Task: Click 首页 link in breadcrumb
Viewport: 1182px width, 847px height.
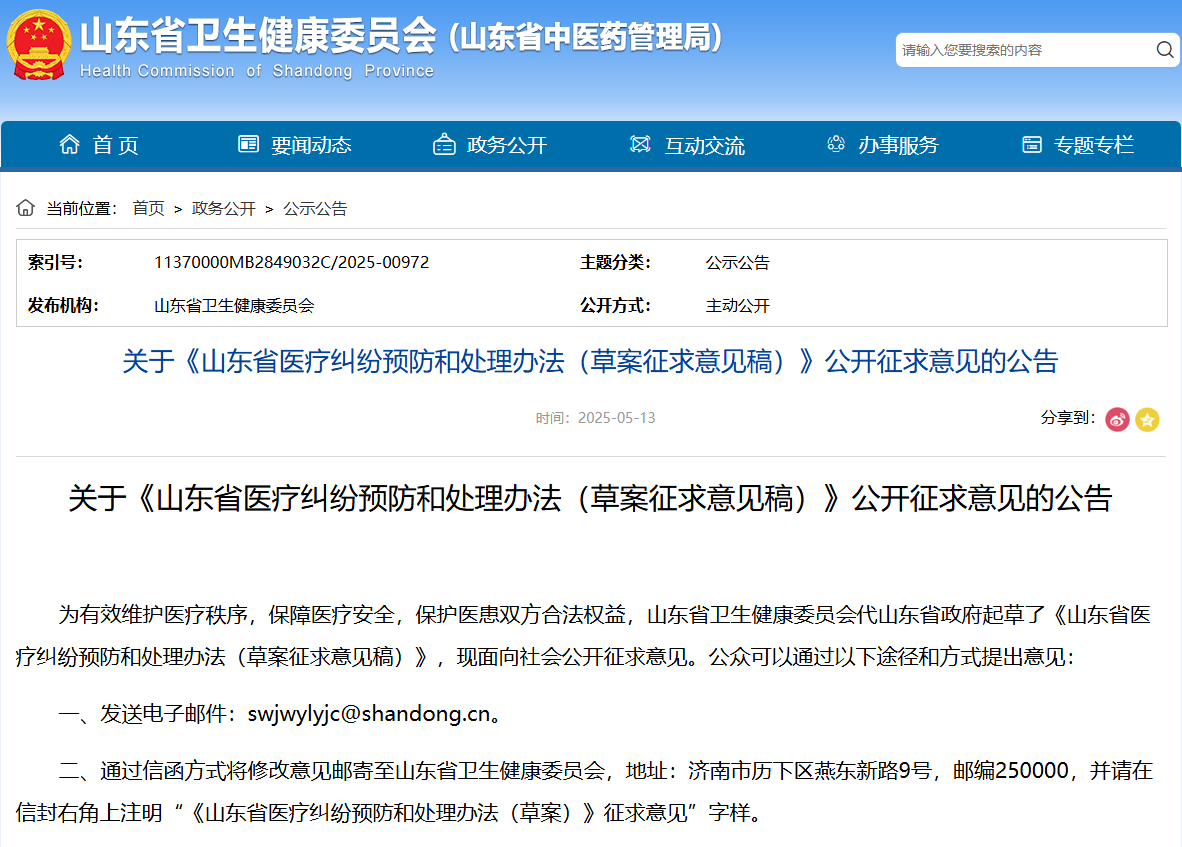Action: 148,208
